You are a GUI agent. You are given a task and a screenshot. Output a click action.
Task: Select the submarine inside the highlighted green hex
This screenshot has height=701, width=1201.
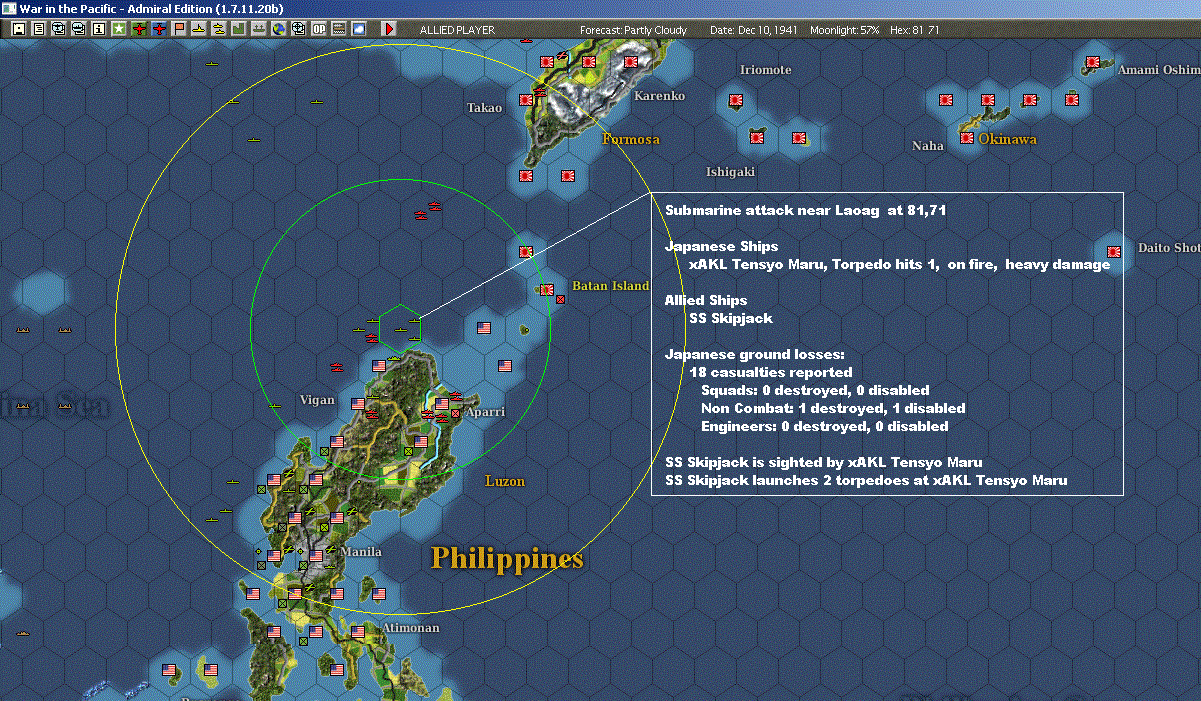[400, 328]
